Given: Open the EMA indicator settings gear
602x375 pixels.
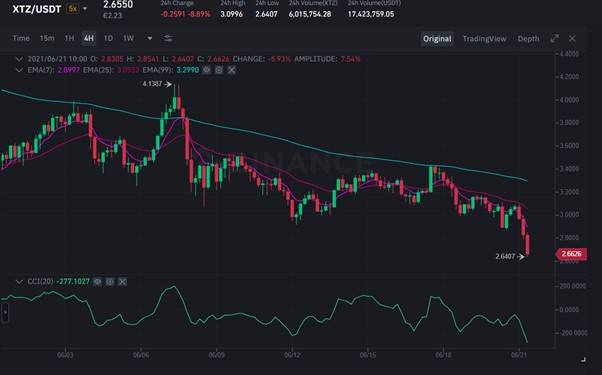Looking at the screenshot, I should click(219, 70).
